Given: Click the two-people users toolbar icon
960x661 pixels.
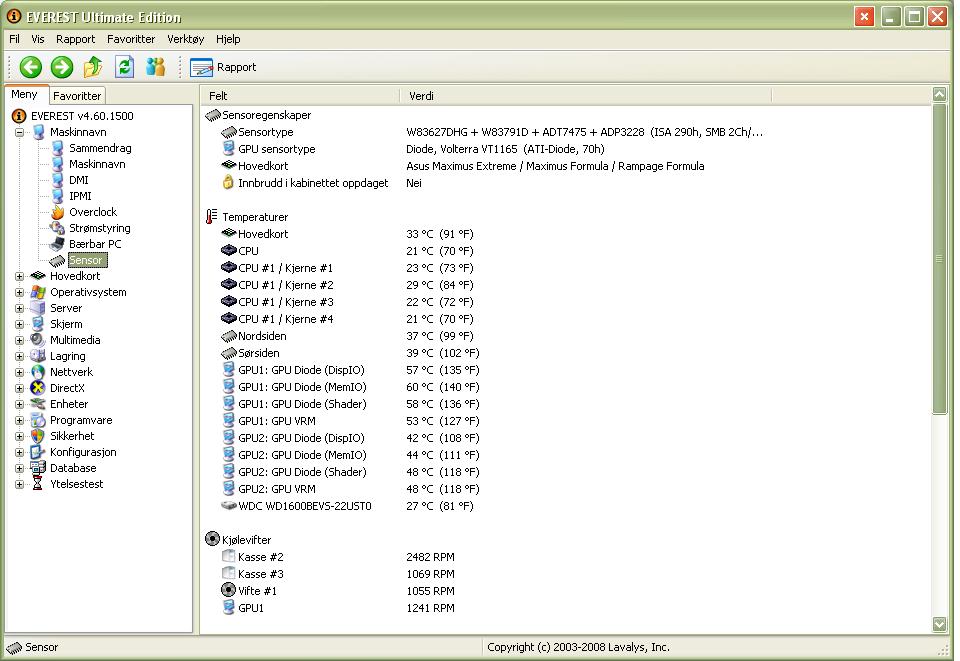Looking at the screenshot, I should (x=156, y=67).
